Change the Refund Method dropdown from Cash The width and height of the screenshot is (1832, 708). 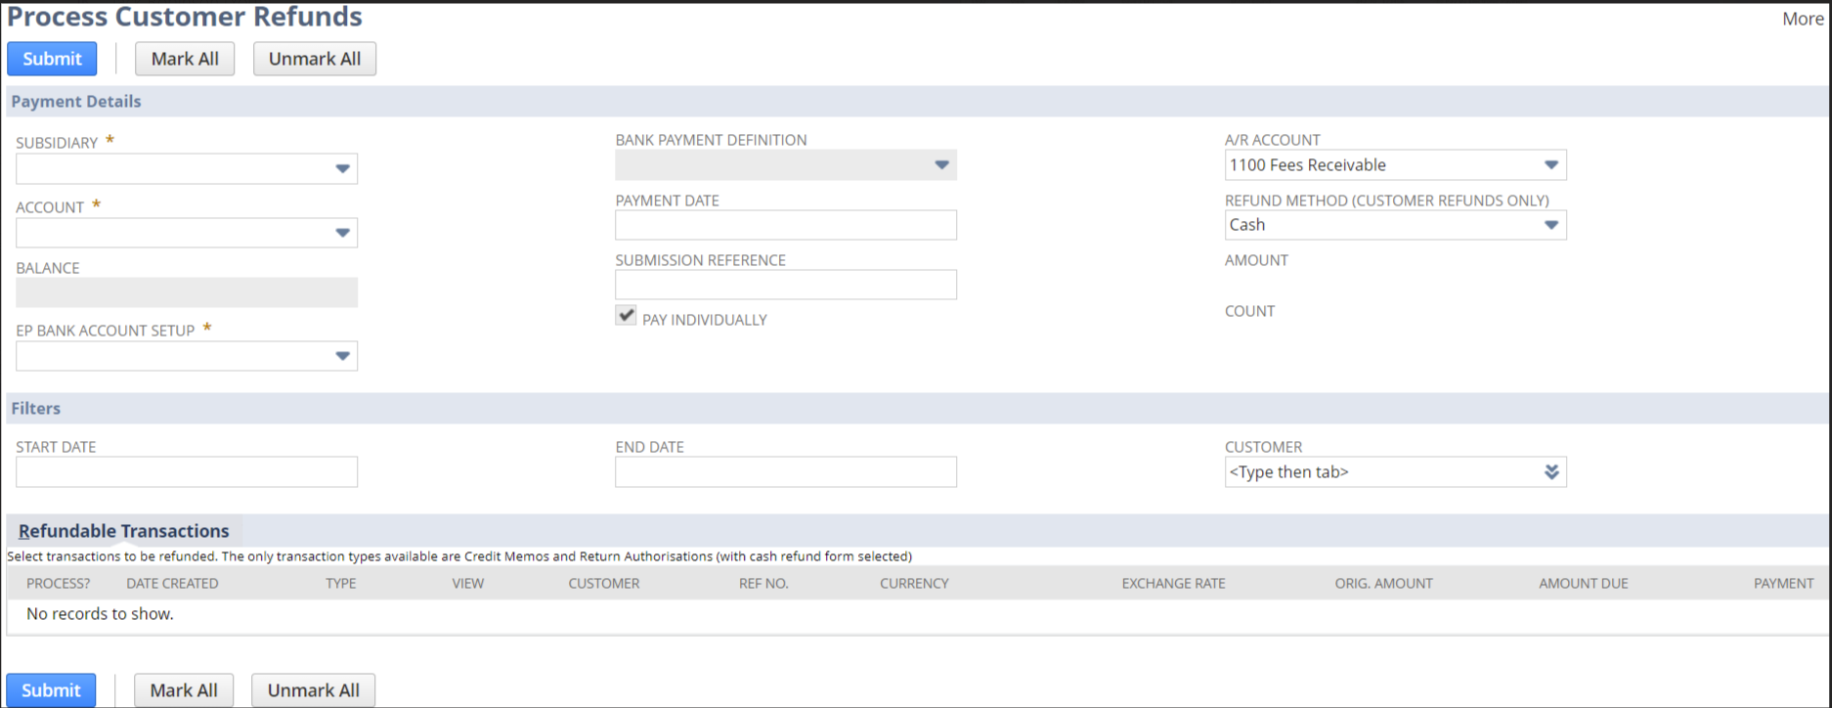pos(1550,225)
